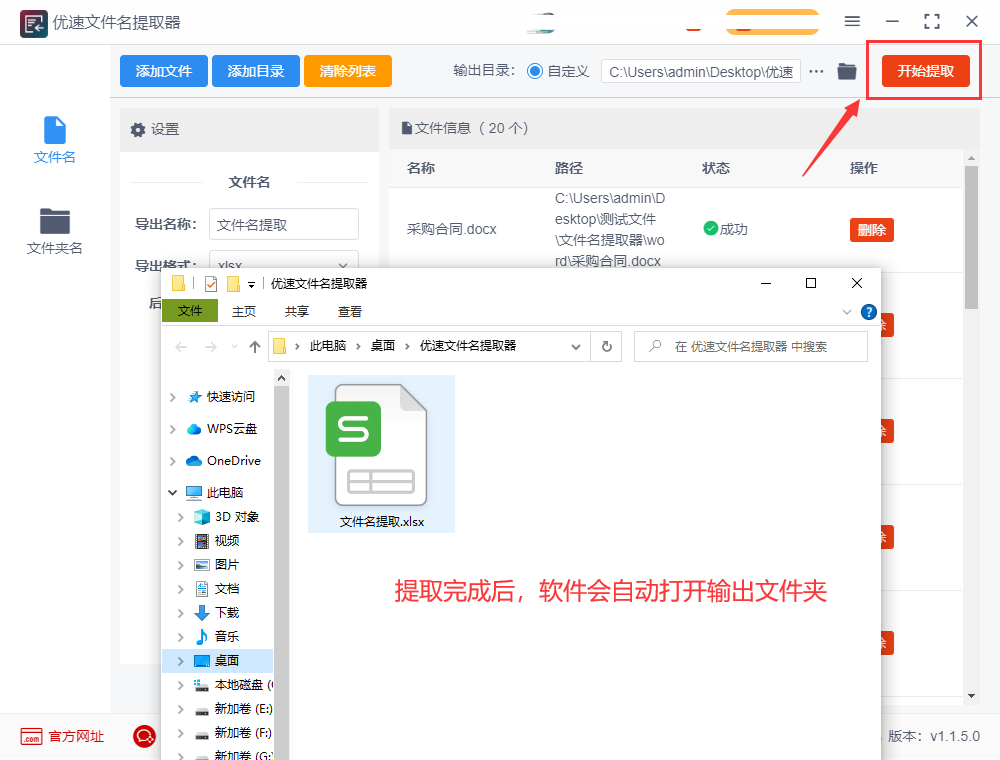Click the Explorer help question mark icon
Image resolution: width=1000 pixels, height=760 pixels.
869,312
